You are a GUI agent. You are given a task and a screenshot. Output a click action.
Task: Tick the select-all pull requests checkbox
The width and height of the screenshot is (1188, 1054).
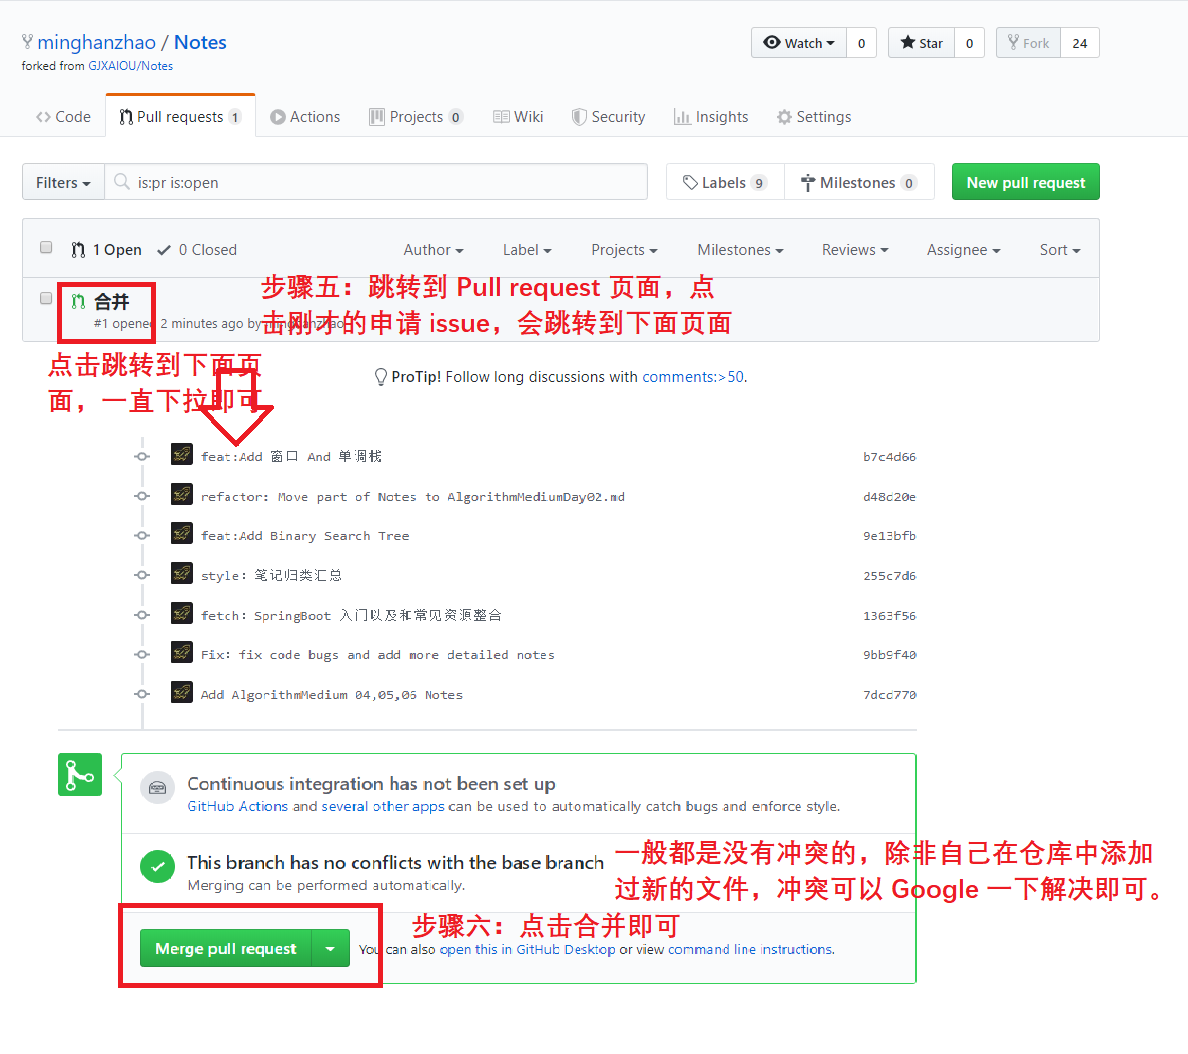46,248
